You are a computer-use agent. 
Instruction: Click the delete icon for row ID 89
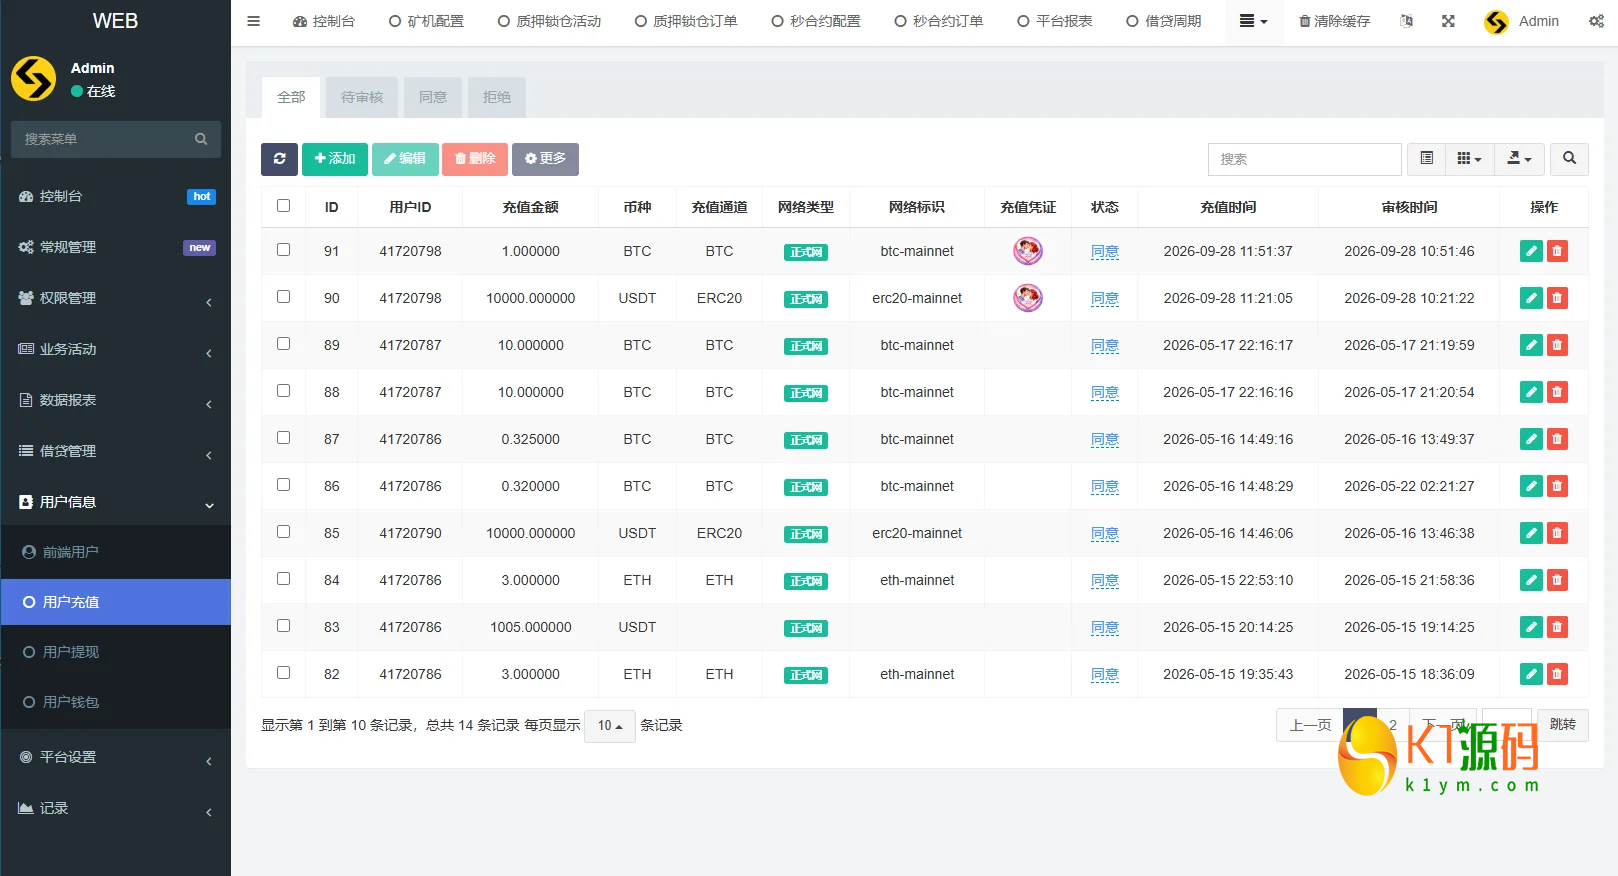click(x=1557, y=345)
